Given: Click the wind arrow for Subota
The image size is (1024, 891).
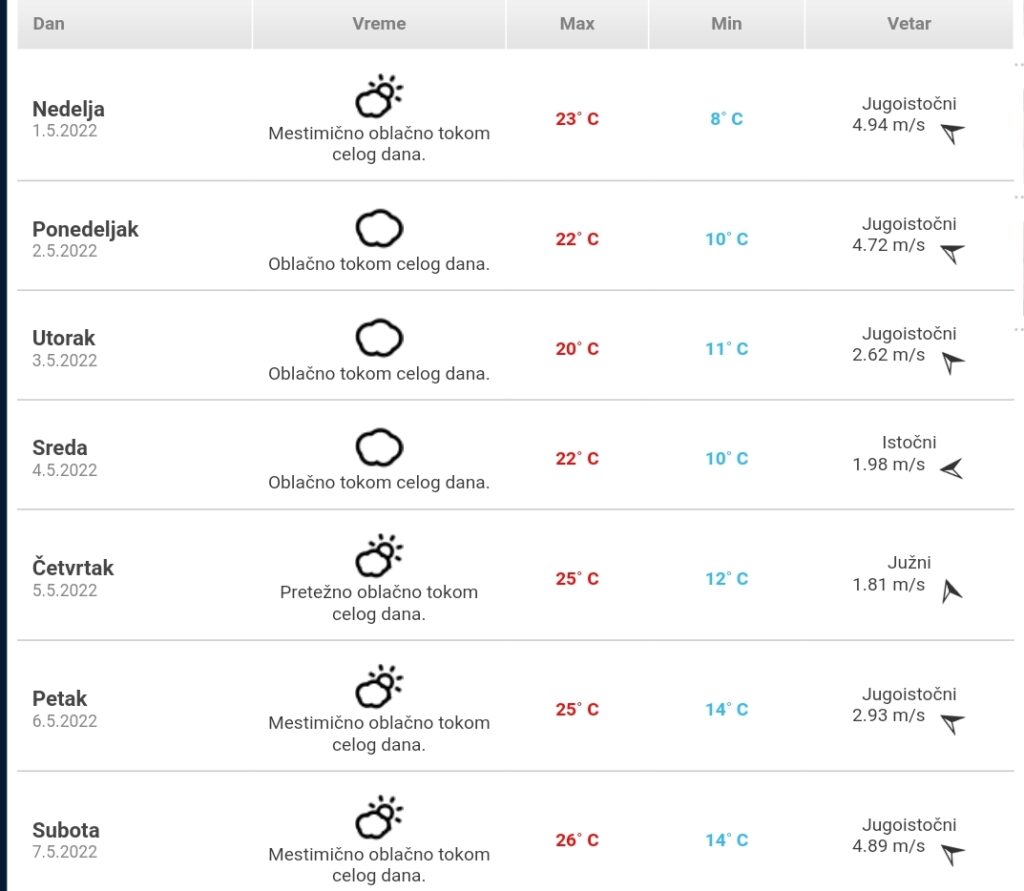Looking at the screenshot, I should click(x=952, y=854).
